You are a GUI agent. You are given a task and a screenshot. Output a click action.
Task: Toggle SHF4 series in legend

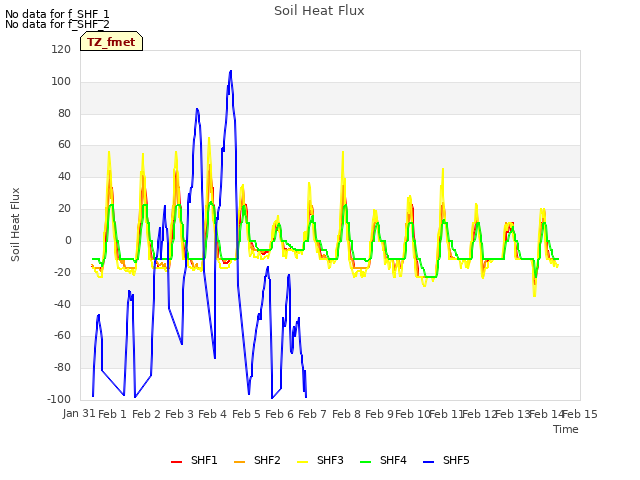(383, 460)
